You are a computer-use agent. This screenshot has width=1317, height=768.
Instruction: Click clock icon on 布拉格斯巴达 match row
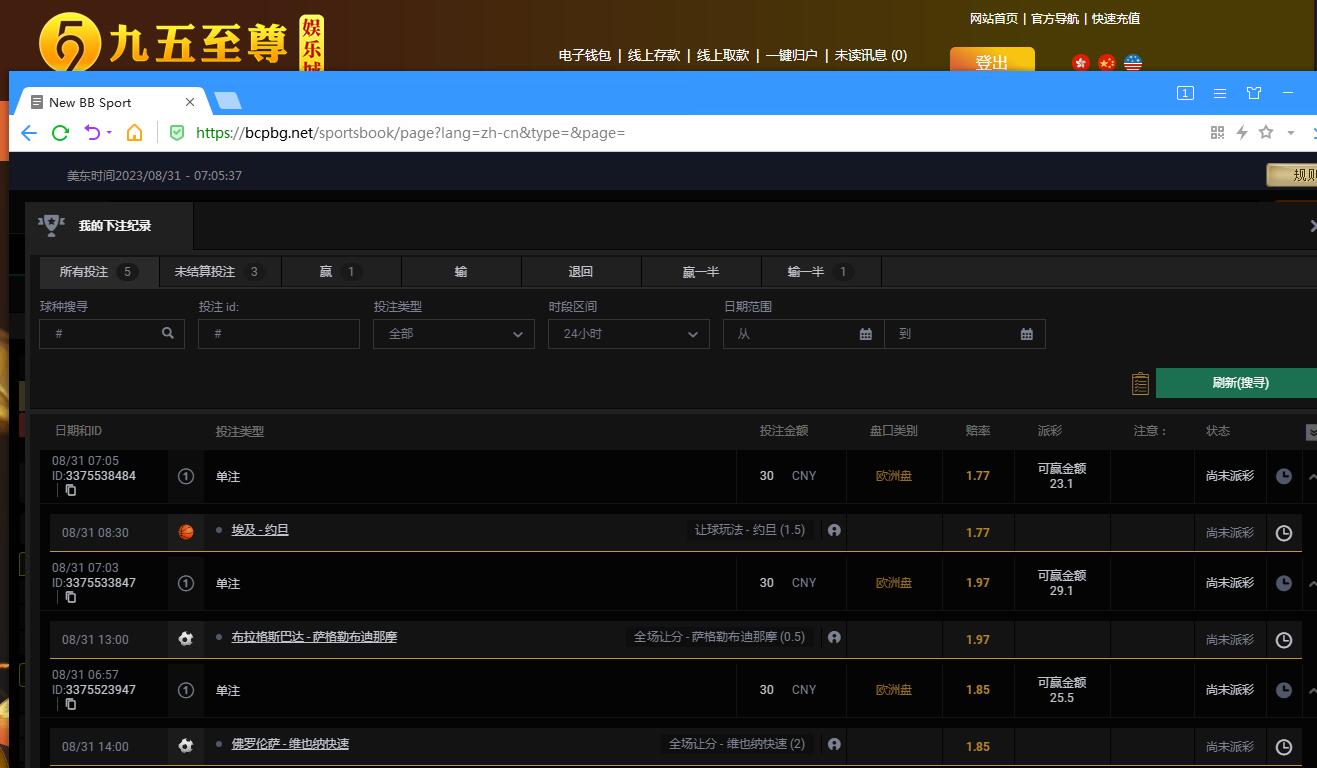[x=1284, y=640]
